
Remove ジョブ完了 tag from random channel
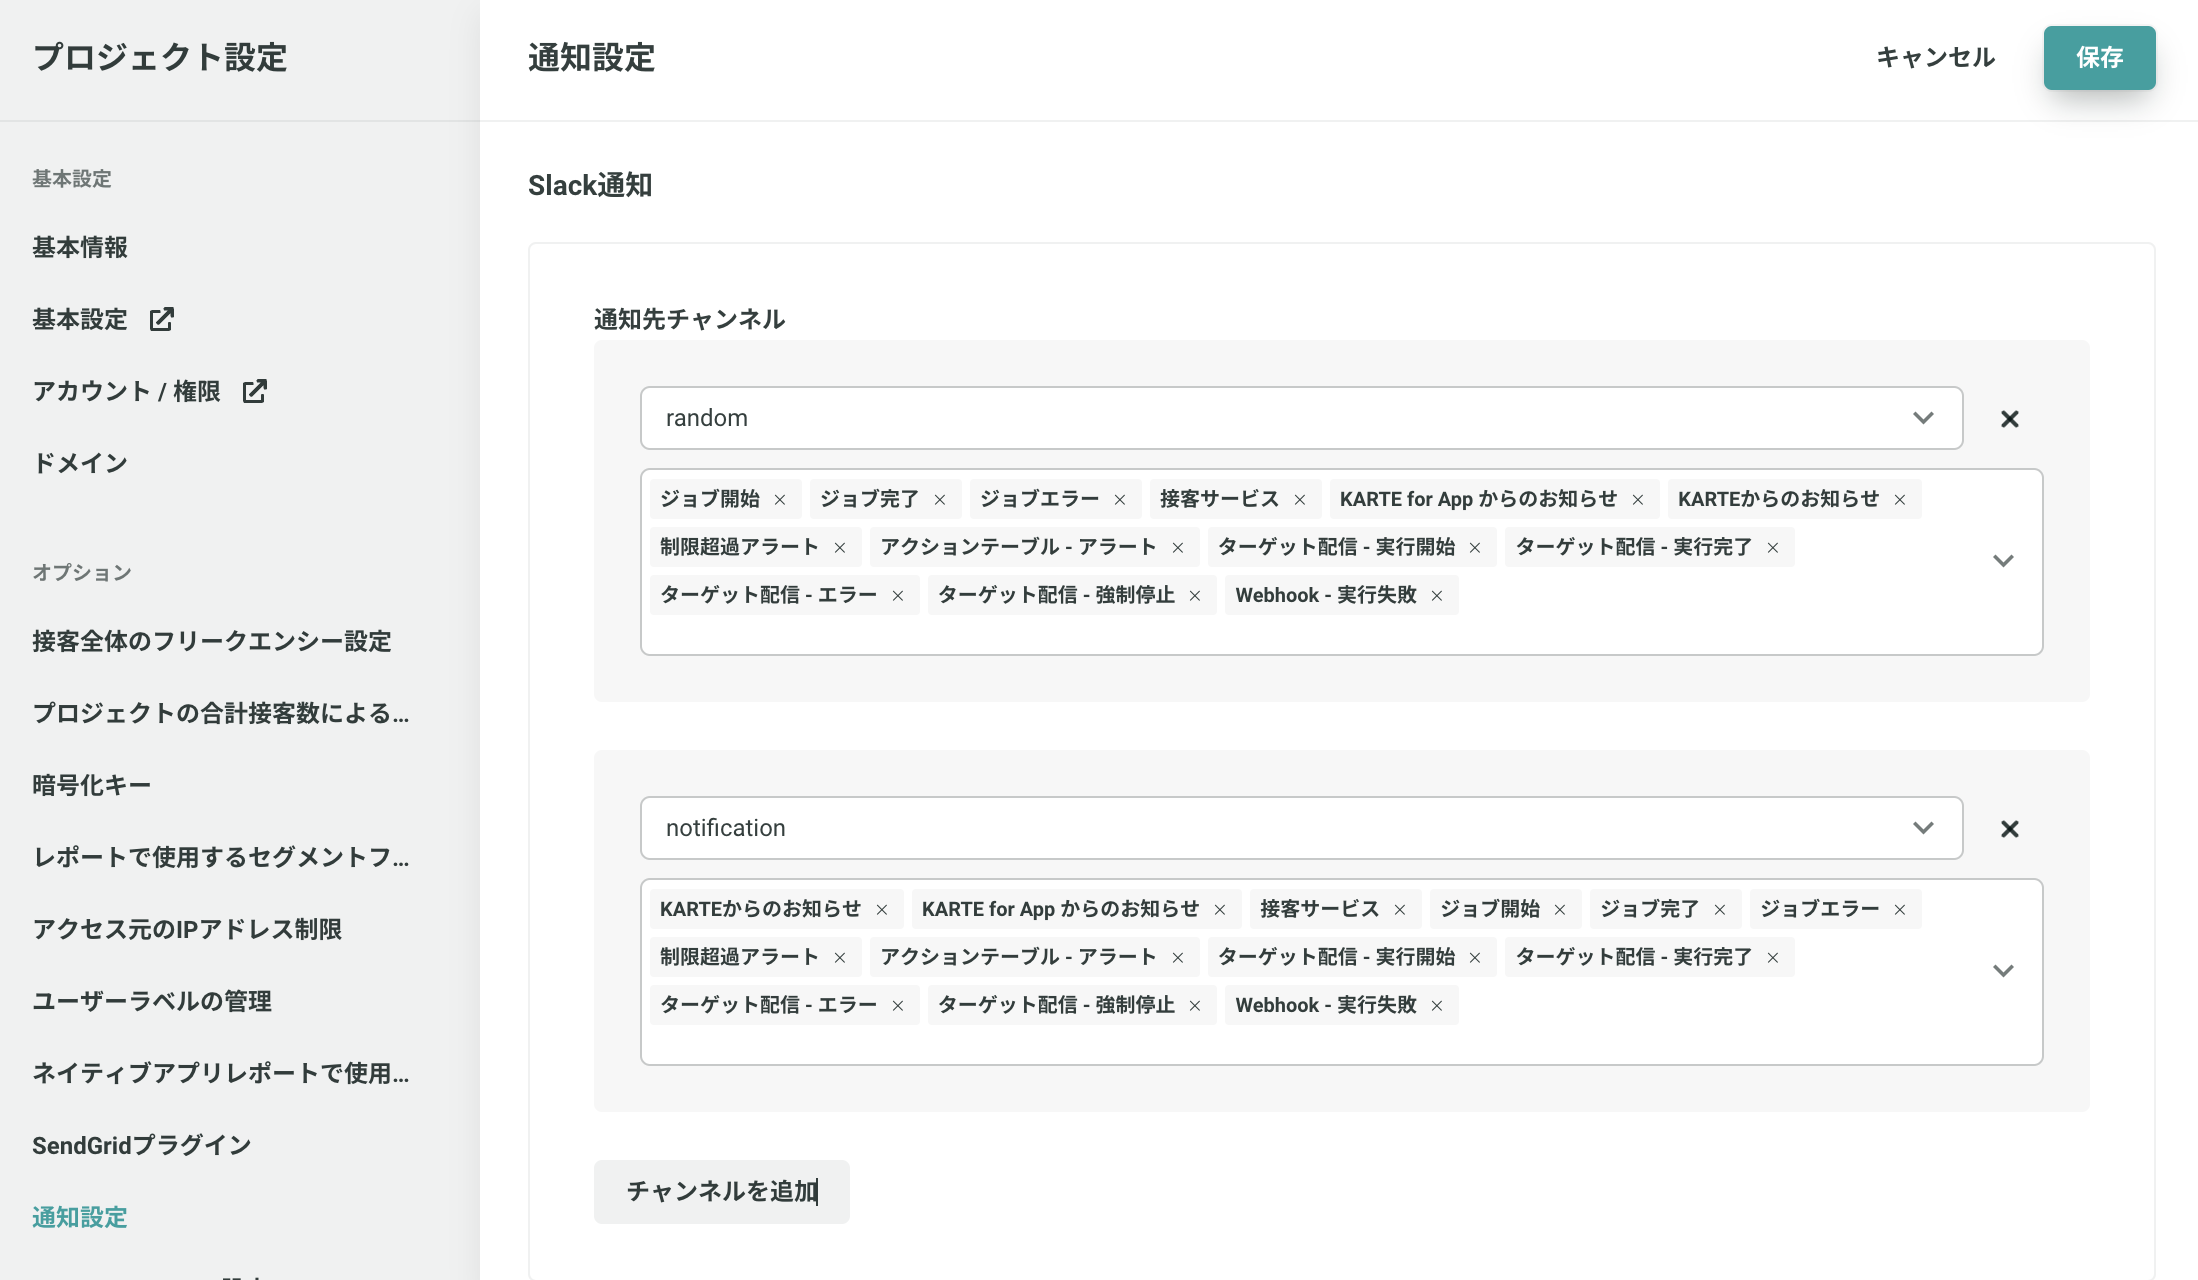click(940, 500)
